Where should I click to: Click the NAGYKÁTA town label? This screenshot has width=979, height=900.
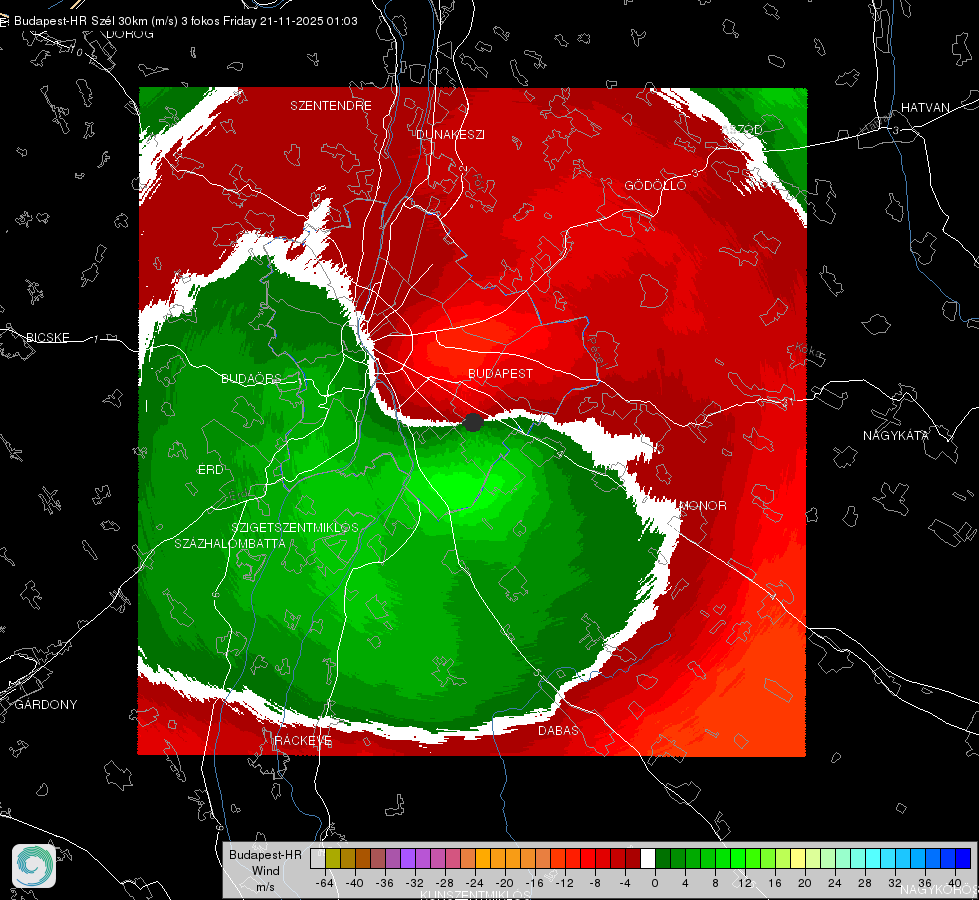pyautogui.click(x=896, y=435)
